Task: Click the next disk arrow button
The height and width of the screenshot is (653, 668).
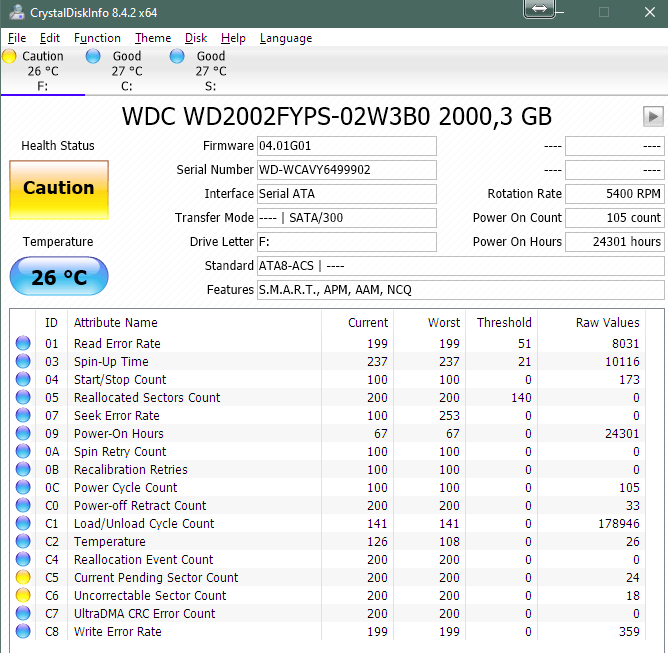Action: [653, 116]
